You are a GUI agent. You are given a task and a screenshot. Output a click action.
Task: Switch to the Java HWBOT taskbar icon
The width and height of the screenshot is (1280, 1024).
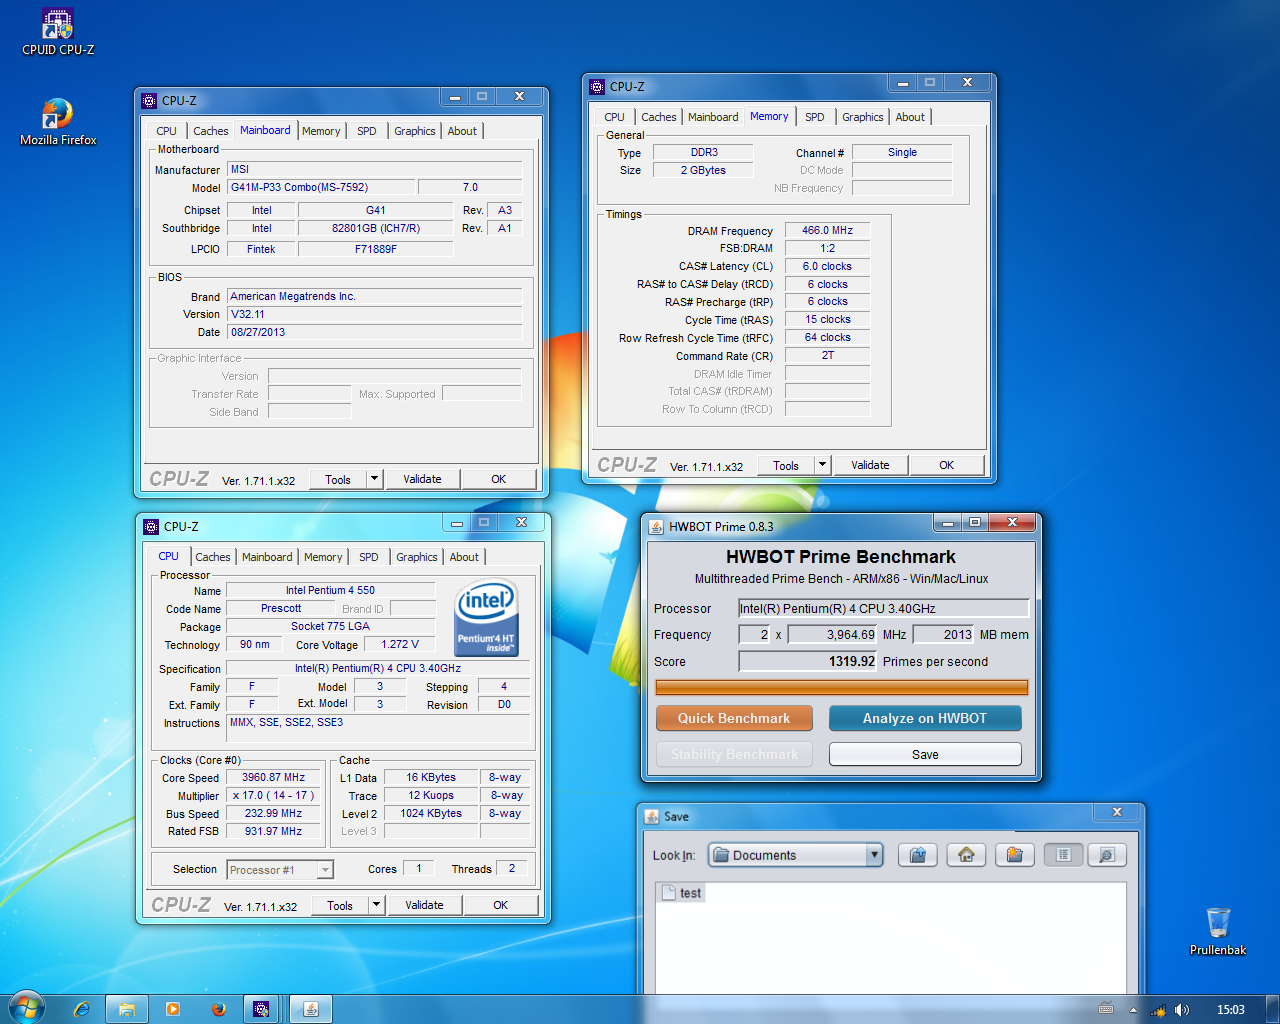(311, 1009)
